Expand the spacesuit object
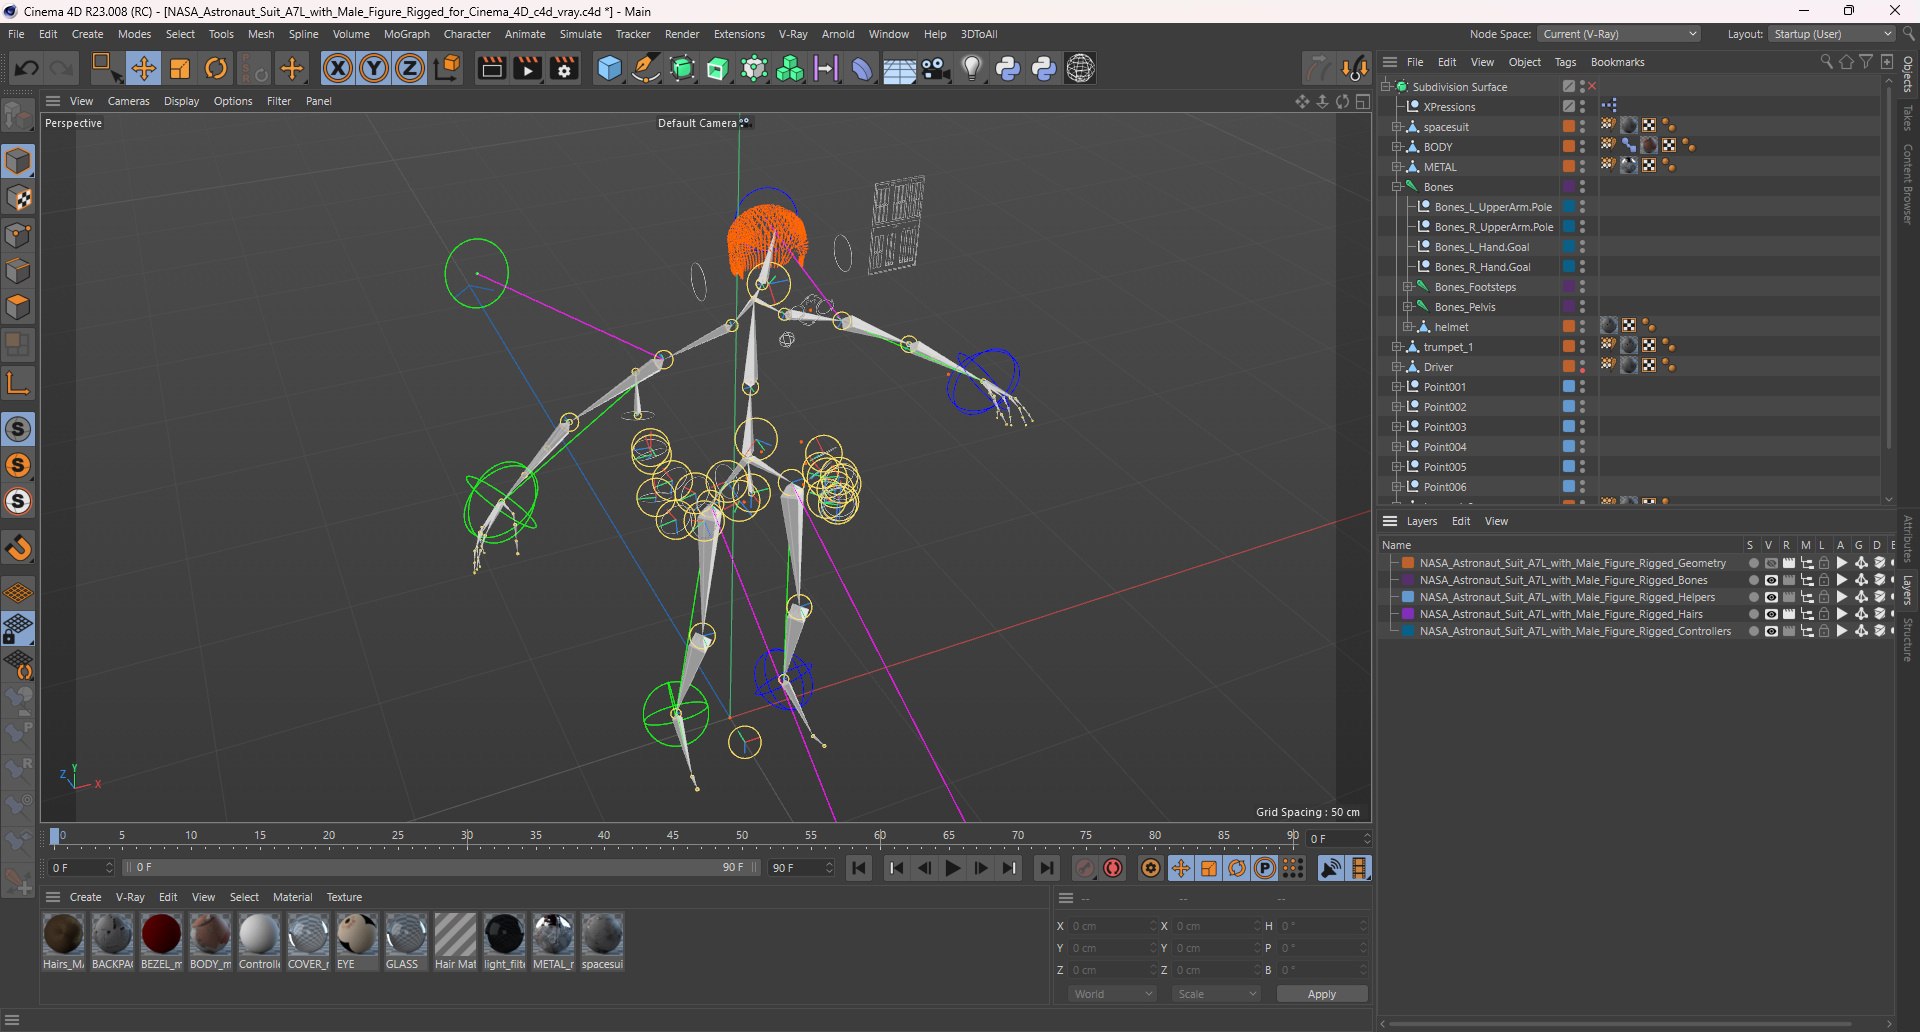 click(1397, 127)
